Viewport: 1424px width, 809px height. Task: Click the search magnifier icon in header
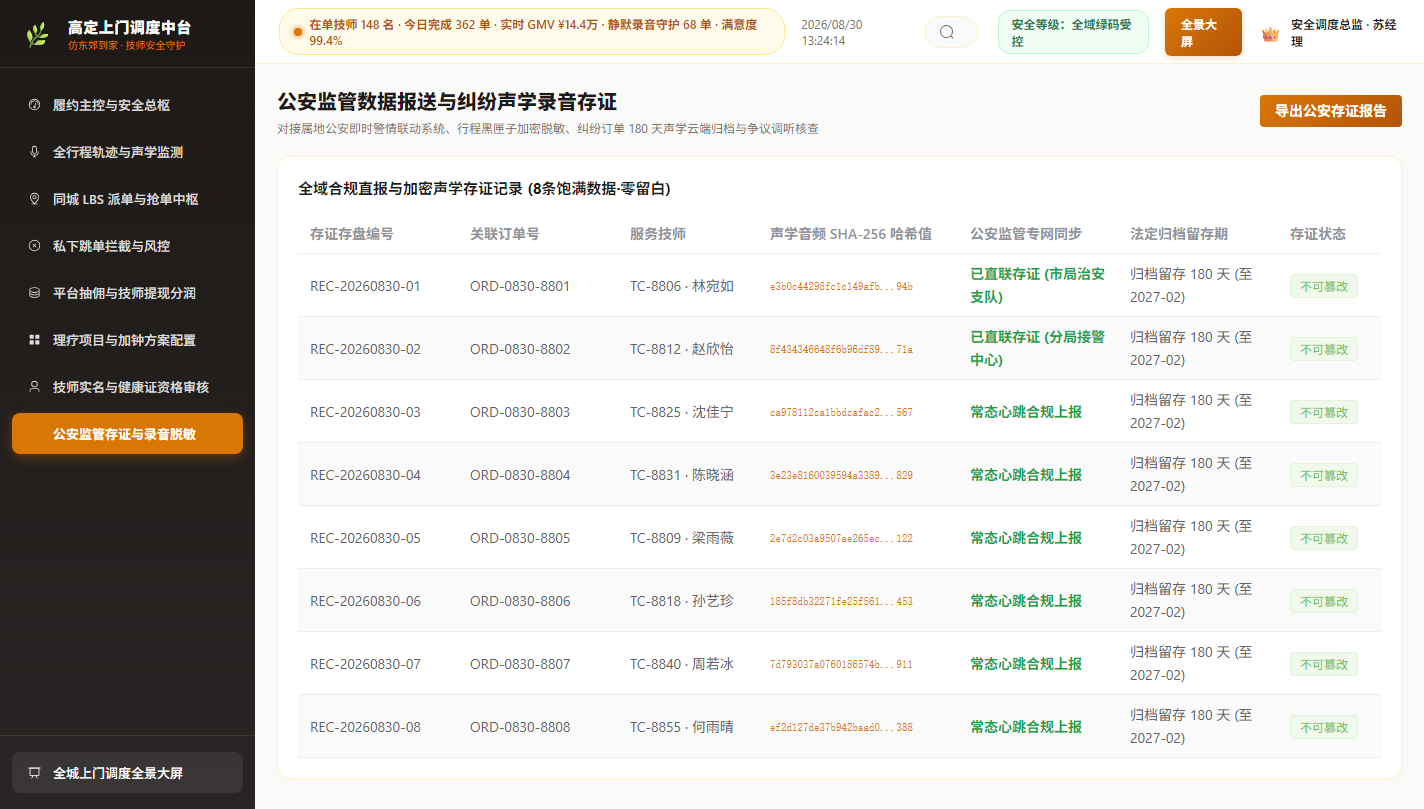(x=947, y=32)
